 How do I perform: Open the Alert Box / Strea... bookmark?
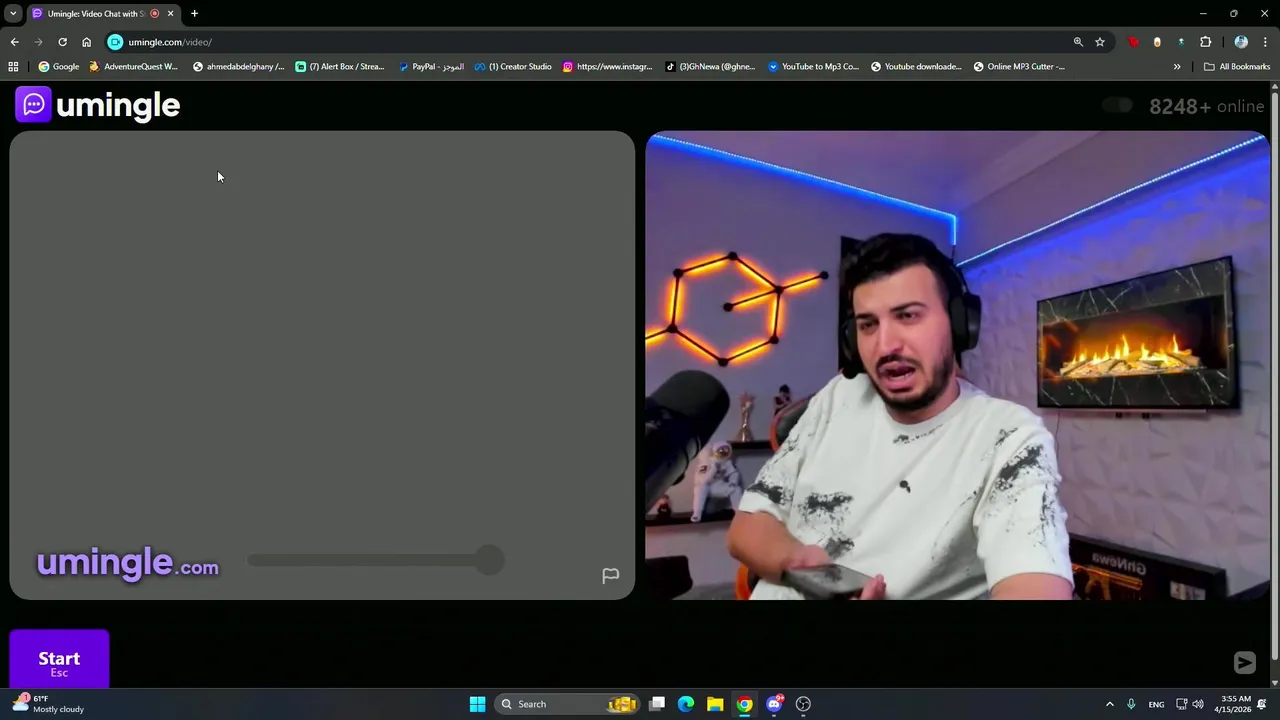click(x=340, y=67)
